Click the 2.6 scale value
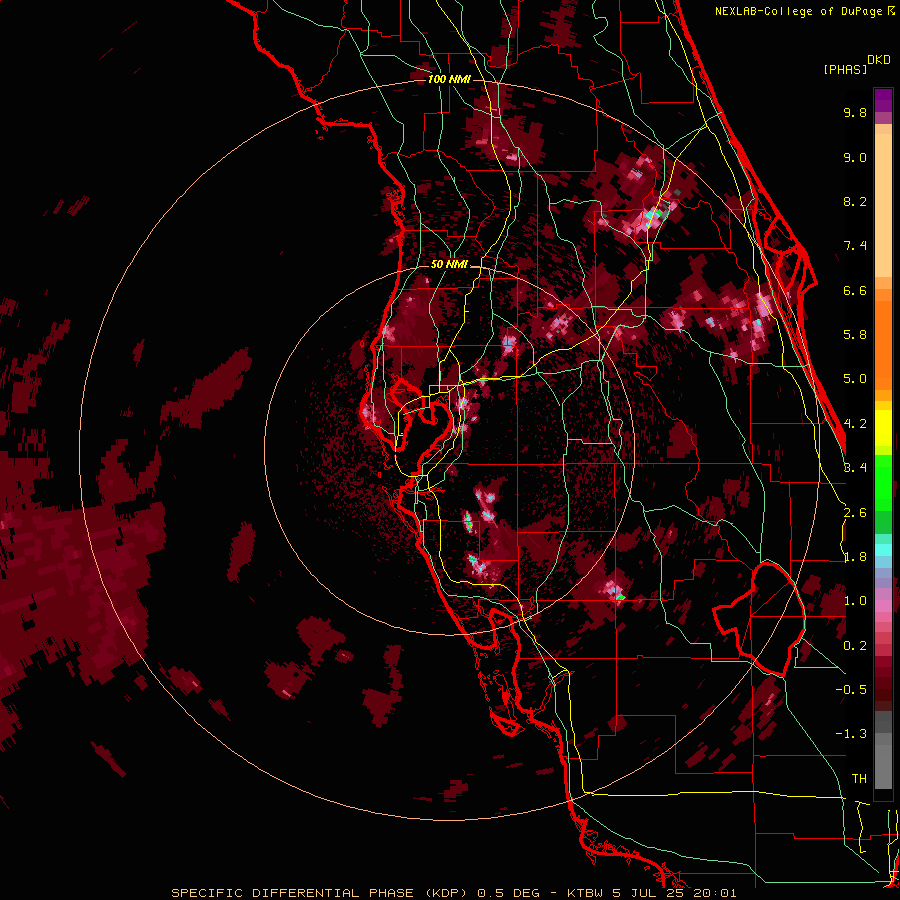The image size is (900, 900). coord(855,512)
